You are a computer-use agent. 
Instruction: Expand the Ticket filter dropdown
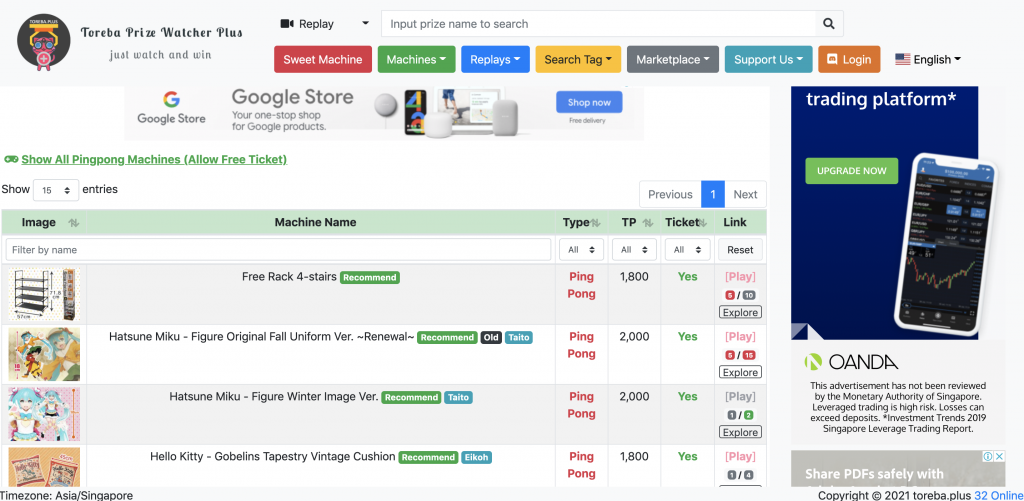point(687,250)
